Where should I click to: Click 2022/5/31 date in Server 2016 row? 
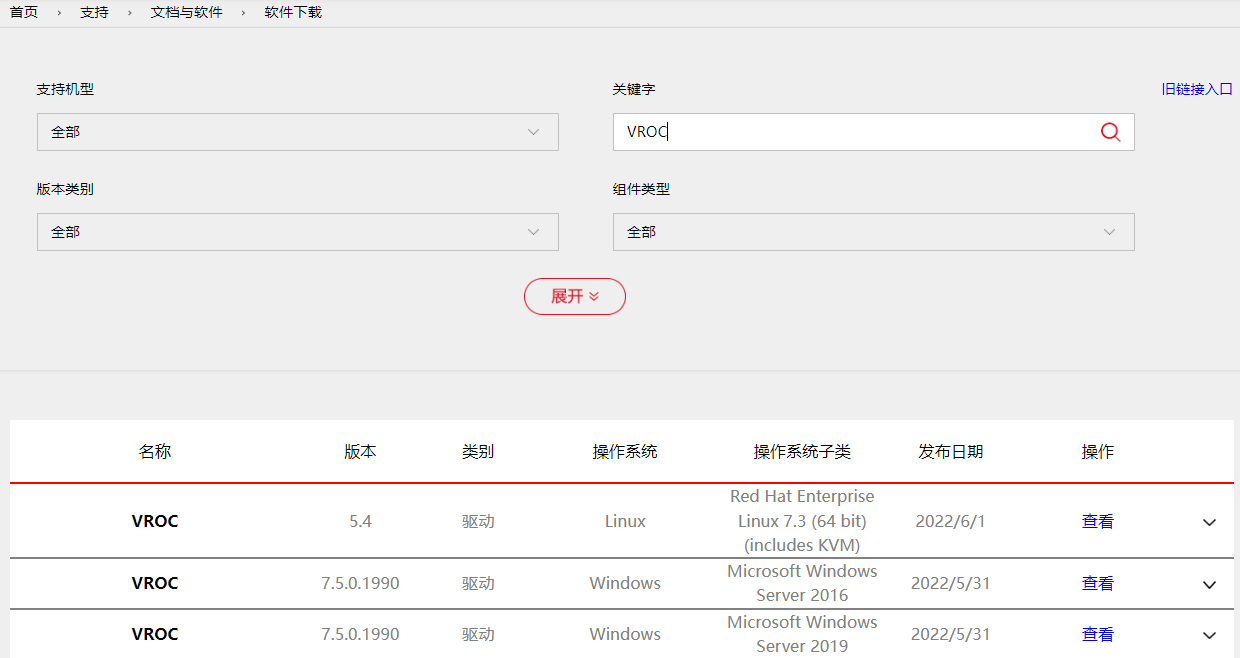951,583
